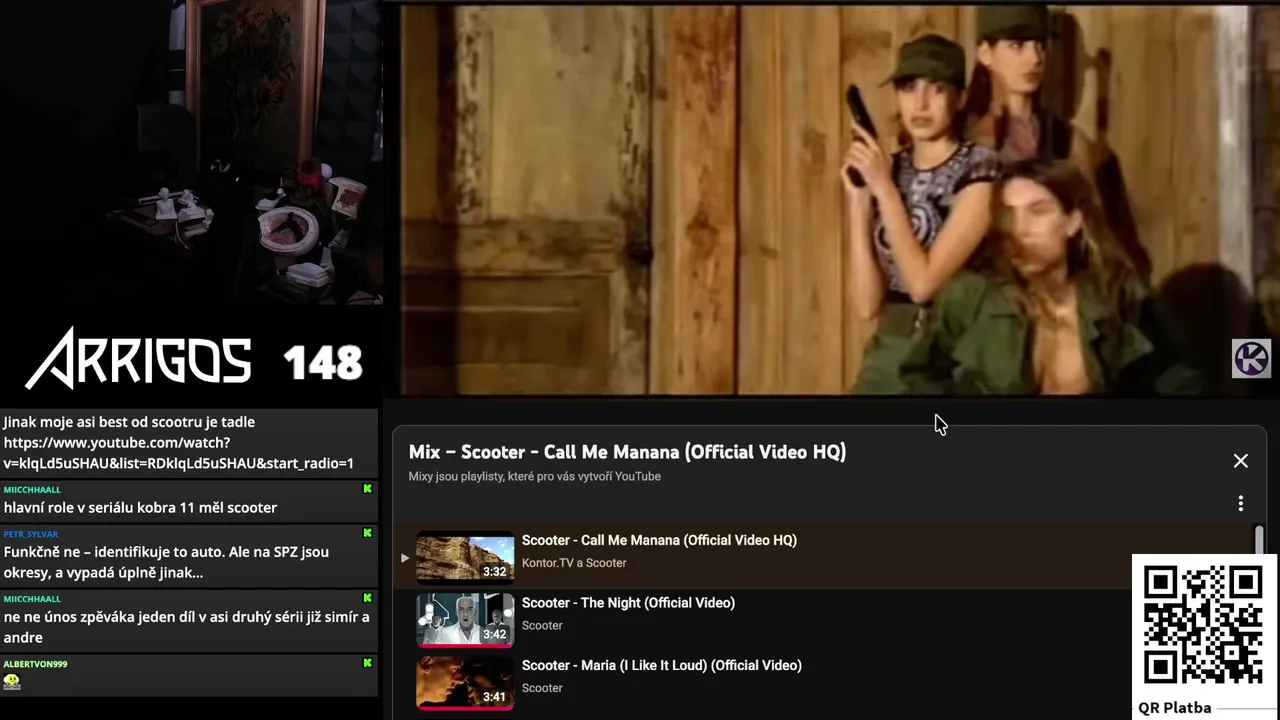
Task: Open Scooter - The Night thumbnail
Action: [x=465, y=620]
